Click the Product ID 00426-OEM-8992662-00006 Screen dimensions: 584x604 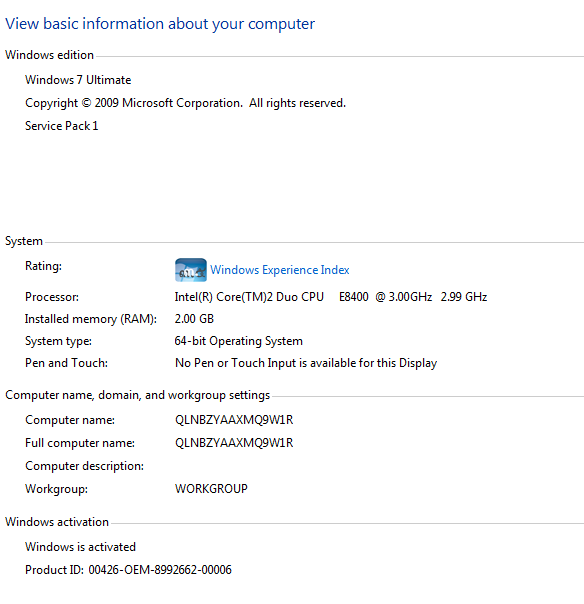(x=128, y=570)
